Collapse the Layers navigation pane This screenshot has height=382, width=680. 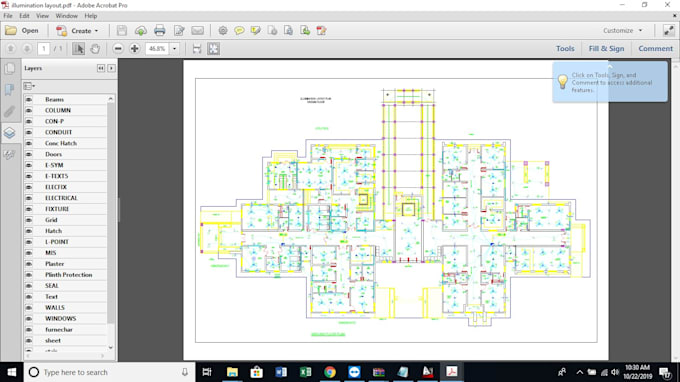coord(101,68)
